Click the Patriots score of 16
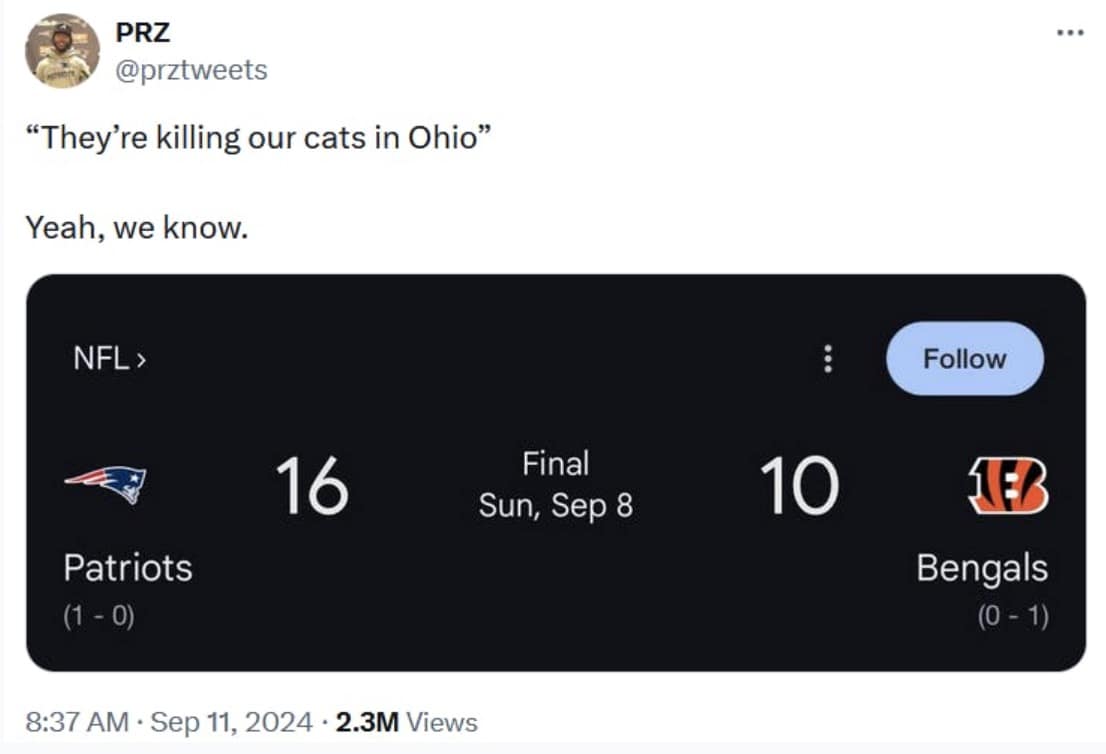The height and width of the screenshot is (754, 1106). pos(311,486)
